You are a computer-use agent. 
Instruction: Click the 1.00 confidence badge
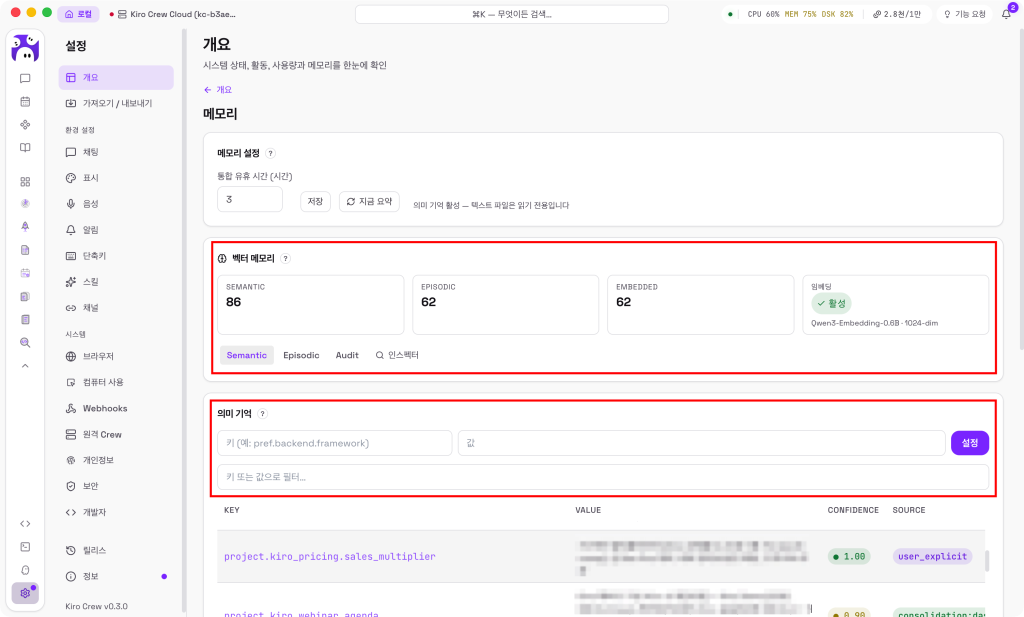pos(849,556)
